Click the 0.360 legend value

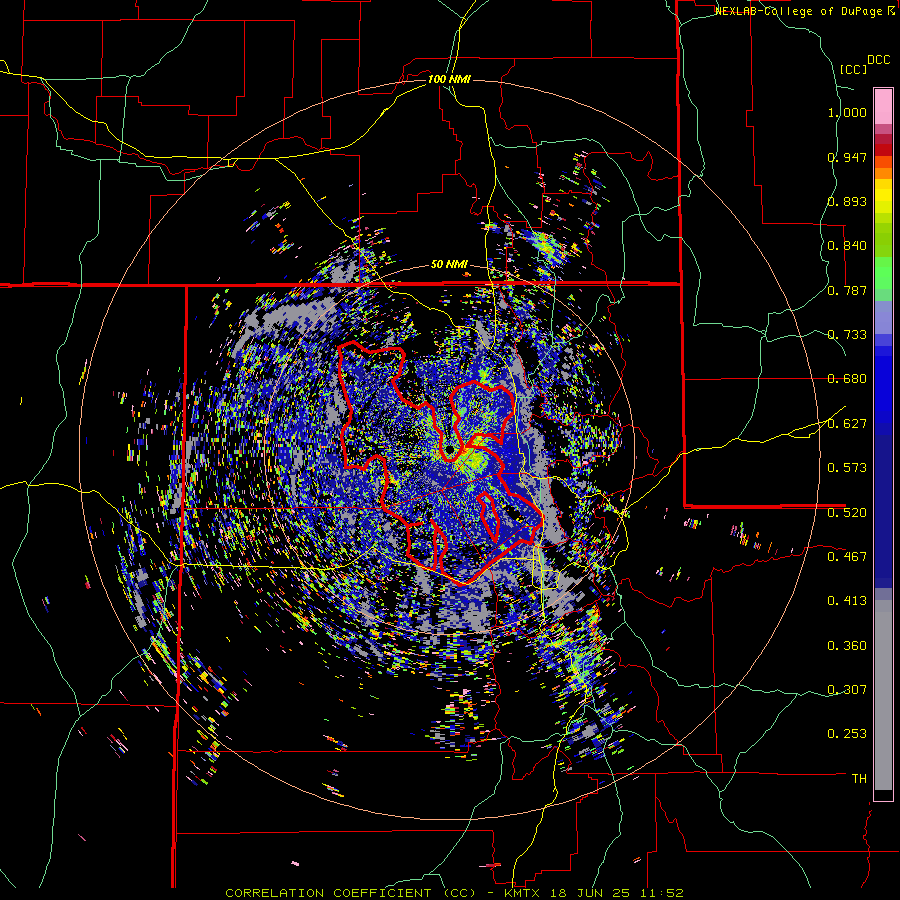pos(847,645)
